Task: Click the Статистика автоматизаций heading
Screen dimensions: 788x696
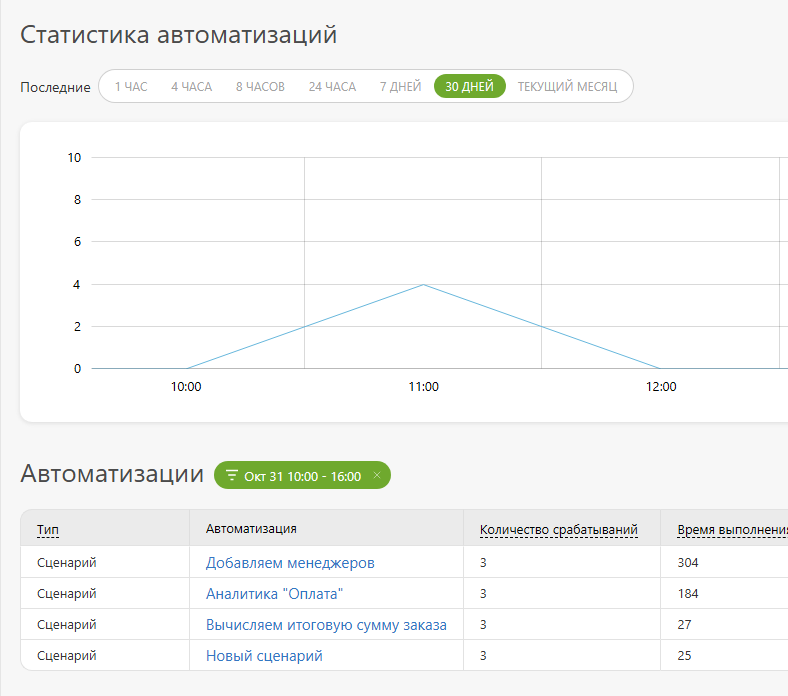Action: point(178,35)
